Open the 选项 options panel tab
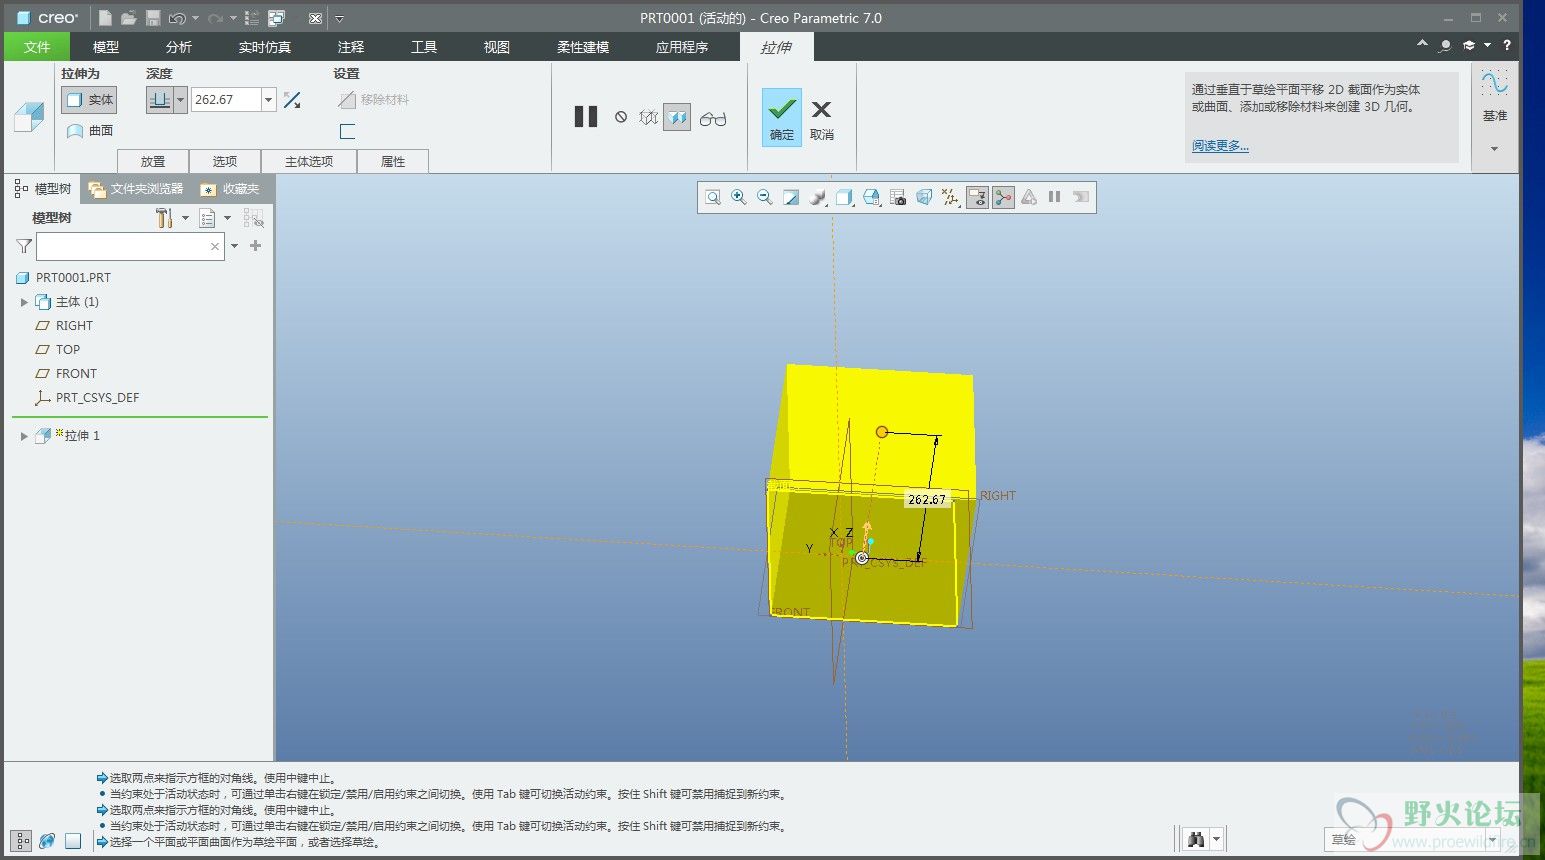This screenshot has width=1545, height=860. pyautogui.click(x=225, y=161)
